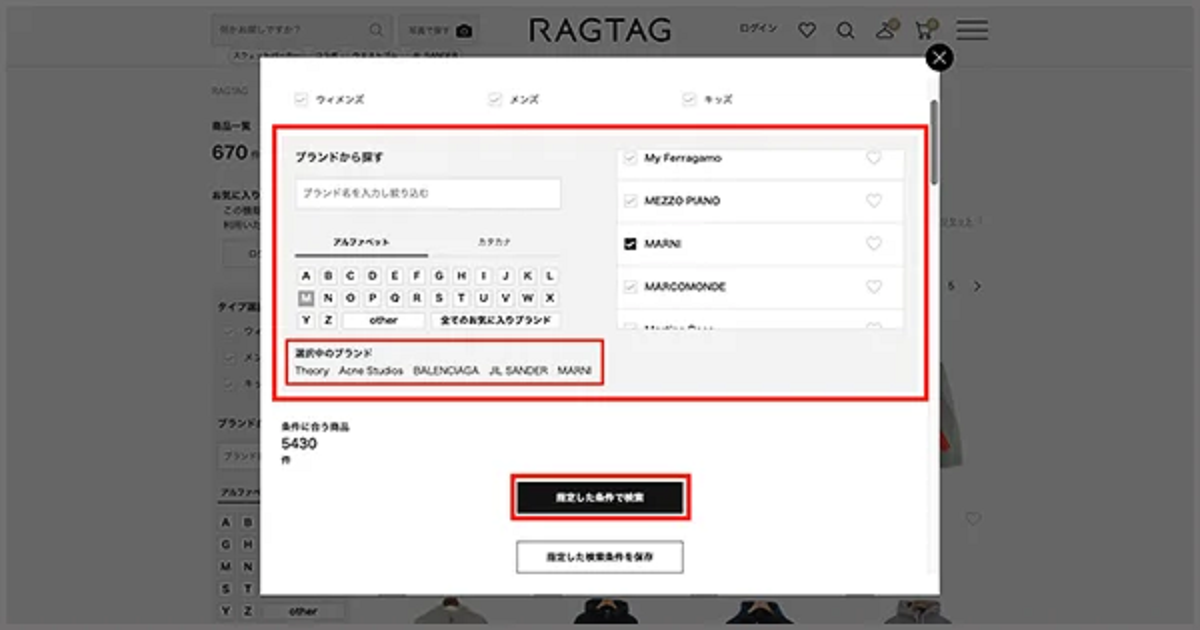Filter brands by letter G in modal

click(439, 276)
